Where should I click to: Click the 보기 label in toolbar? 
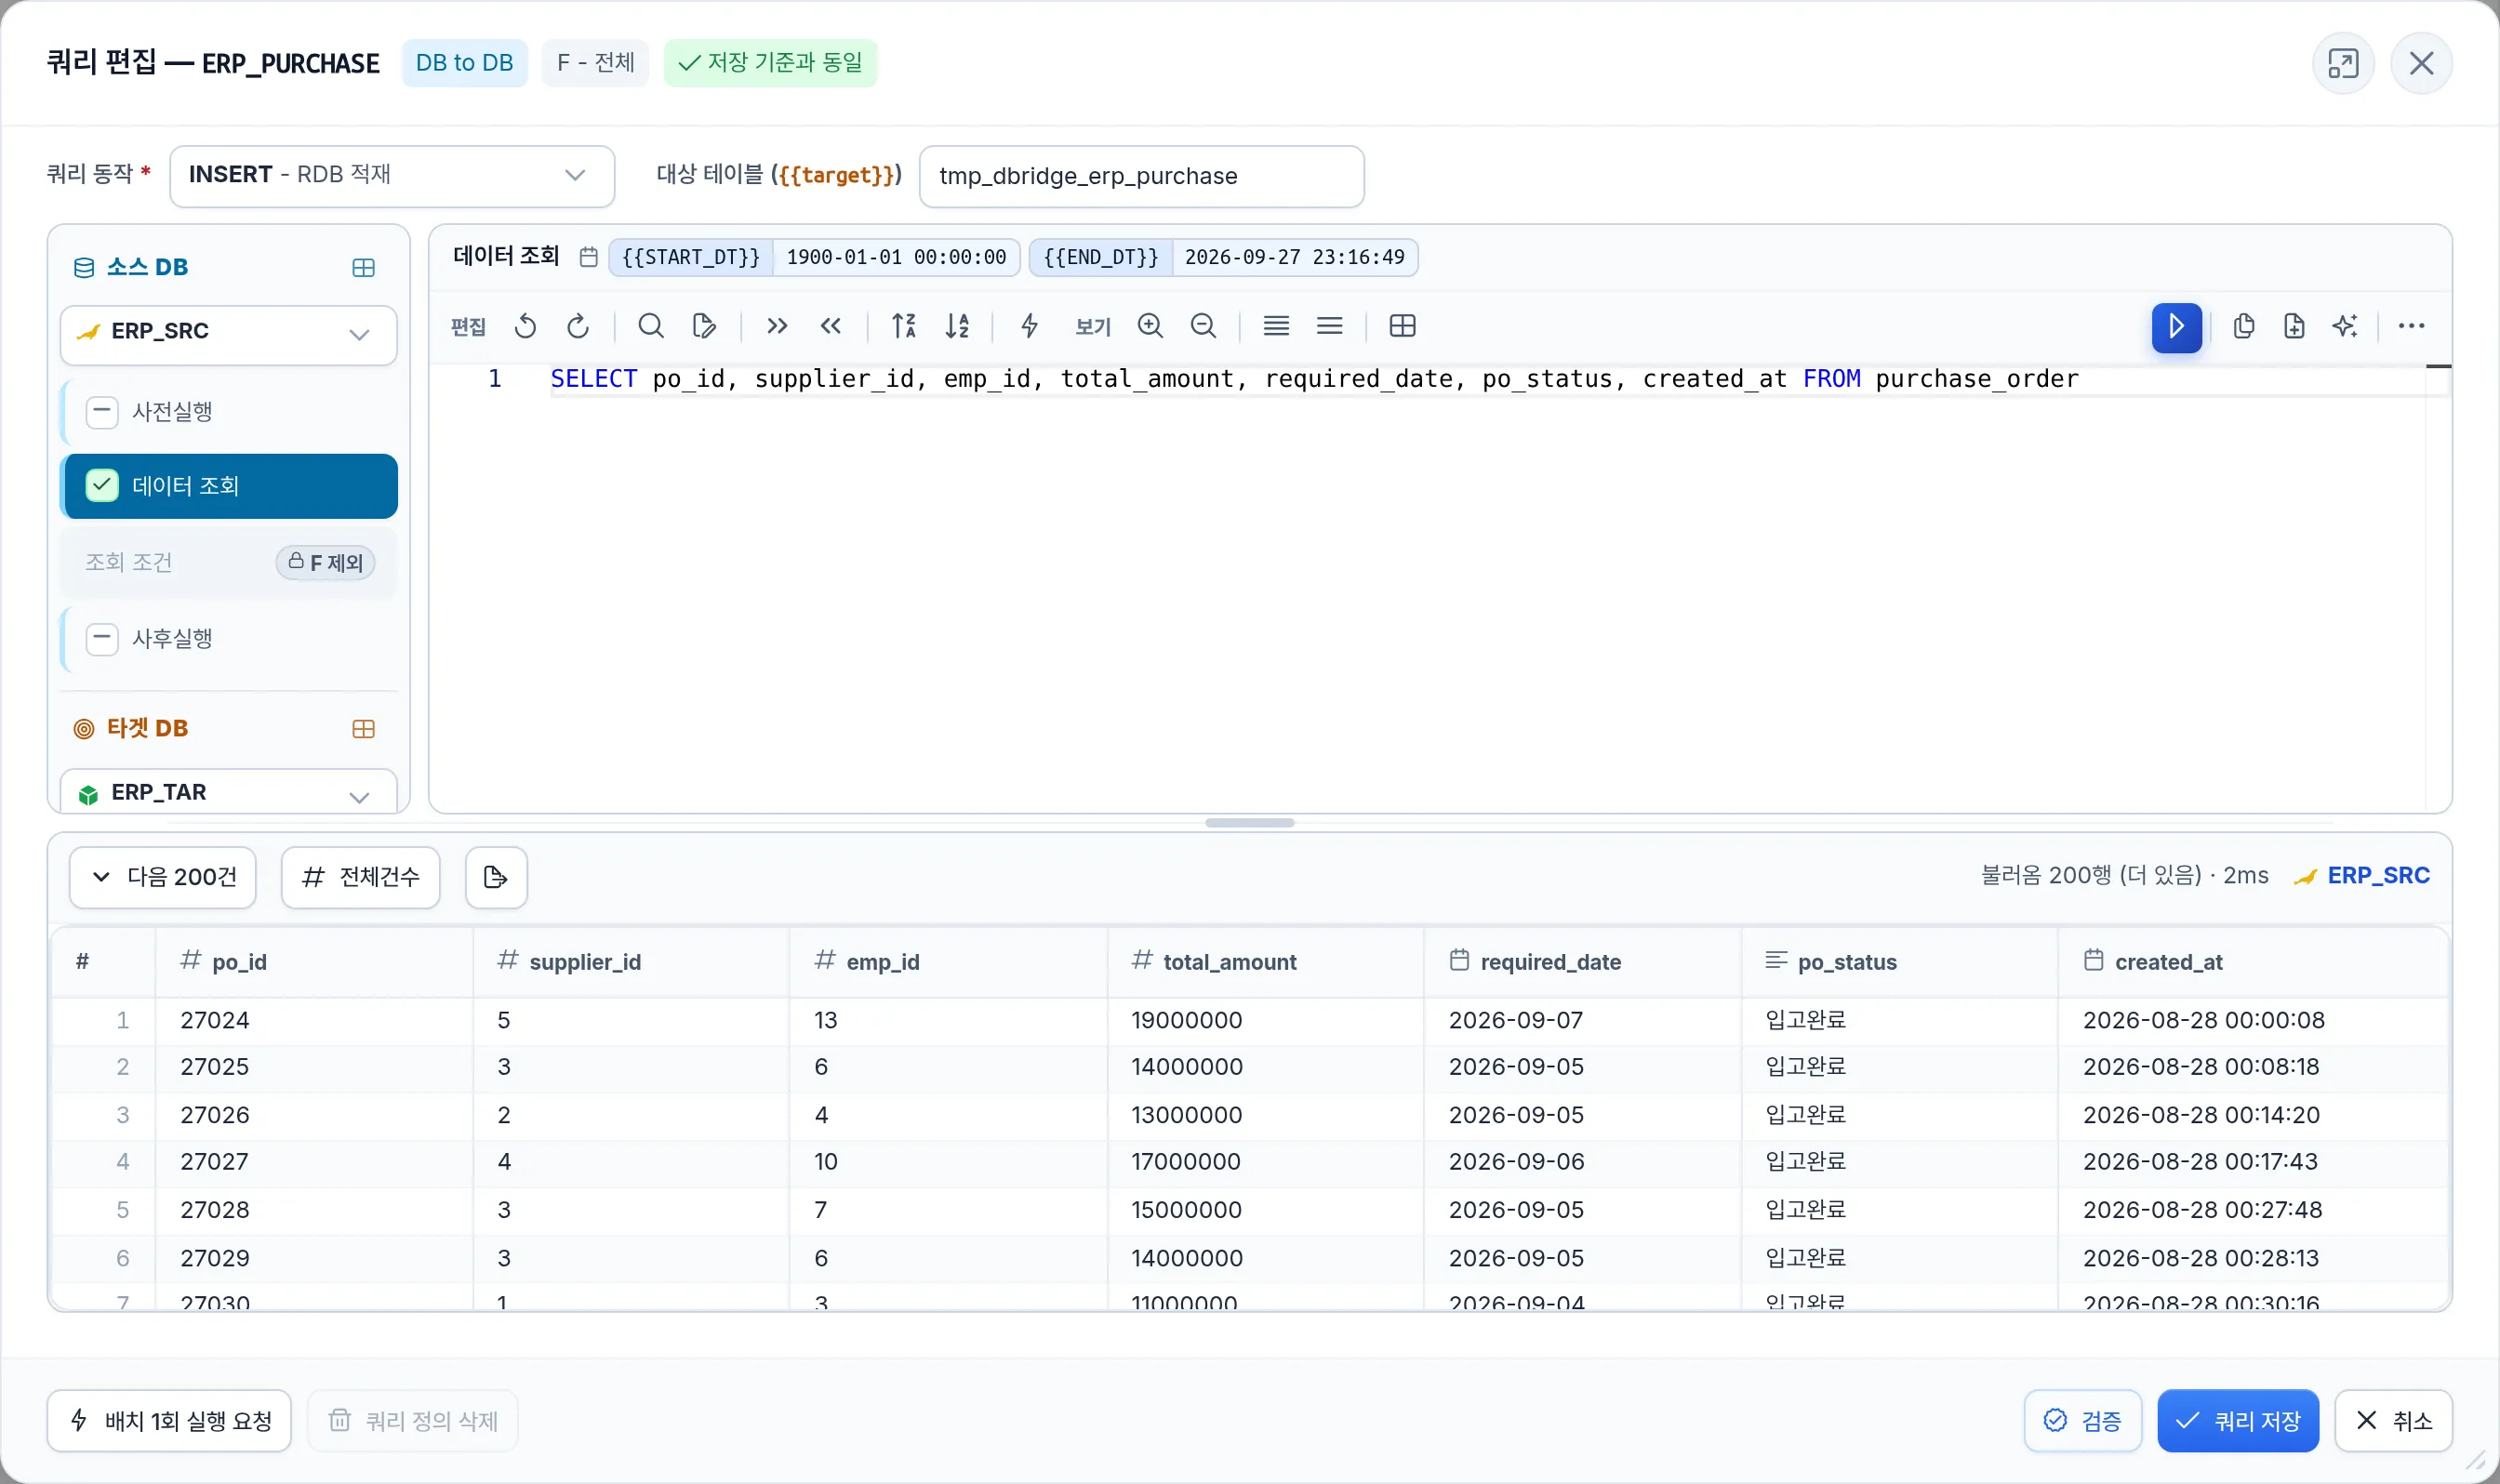[1093, 327]
